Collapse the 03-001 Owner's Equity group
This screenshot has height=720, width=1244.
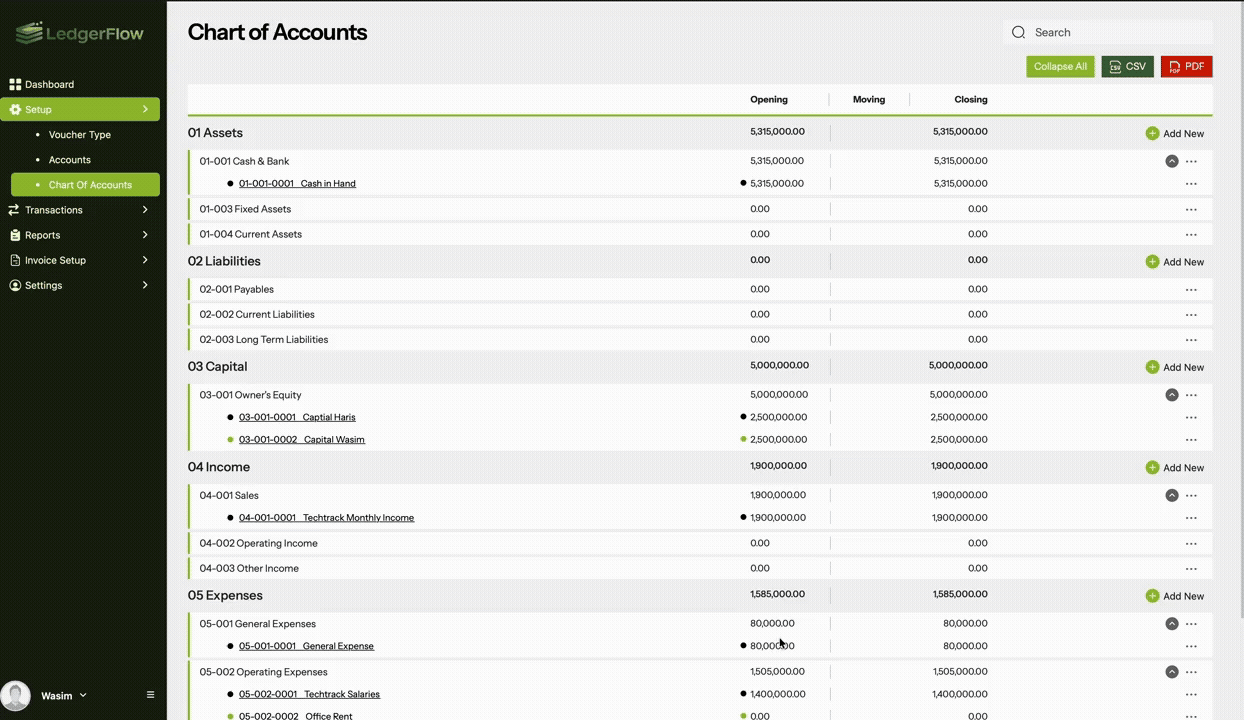(x=1171, y=395)
